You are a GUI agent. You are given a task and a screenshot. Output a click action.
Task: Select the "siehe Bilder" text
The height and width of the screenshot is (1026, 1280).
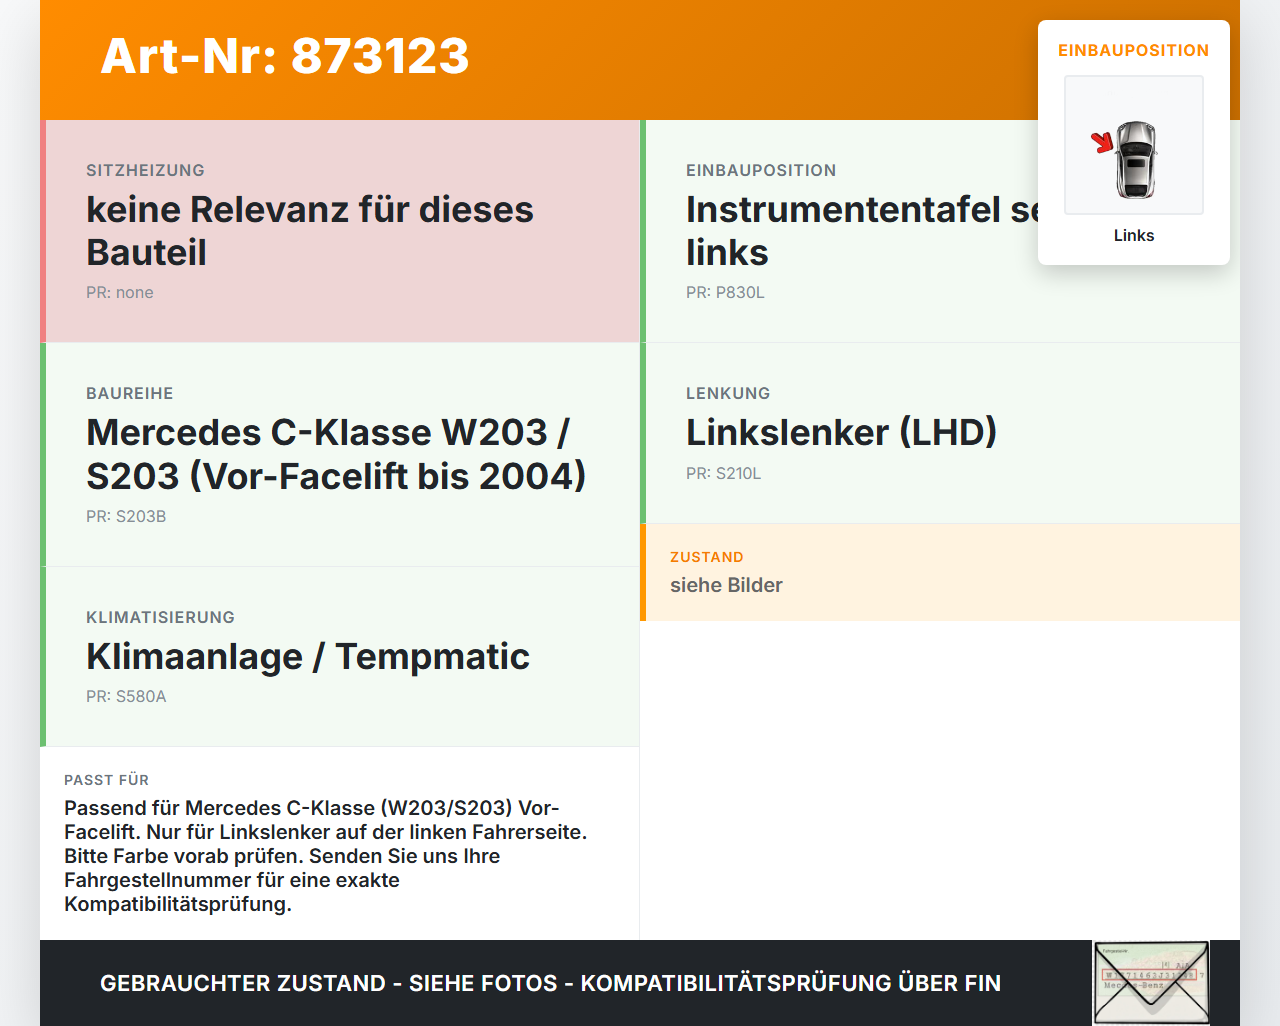[726, 585]
